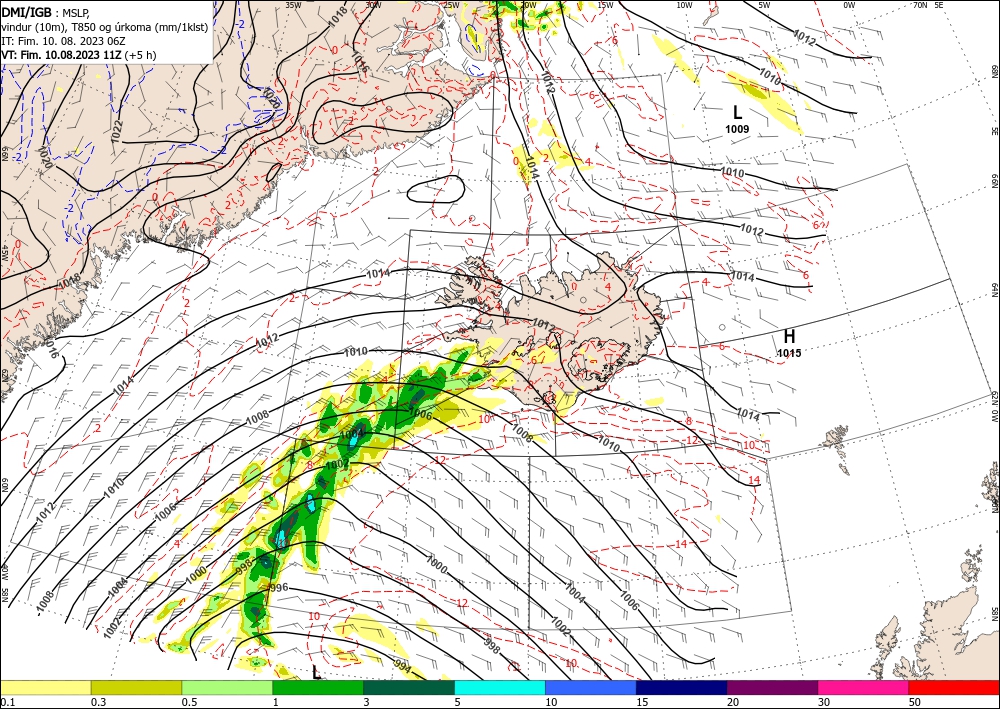
Task: Pick the cyan 5–10 mm legend swatch
Action: (x=500, y=687)
